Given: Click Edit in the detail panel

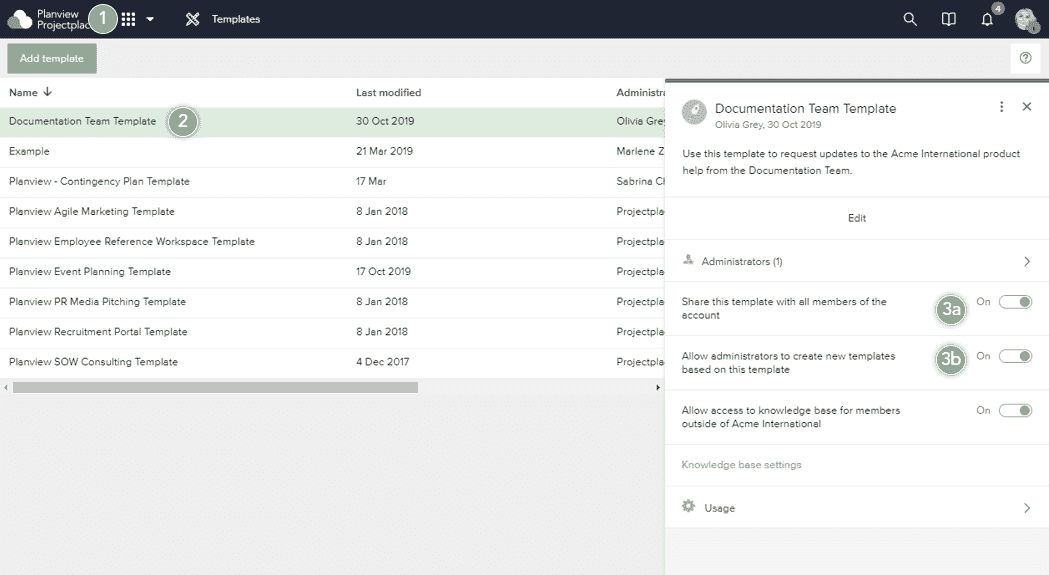Looking at the screenshot, I should pyautogui.click(x=857, y=218).
